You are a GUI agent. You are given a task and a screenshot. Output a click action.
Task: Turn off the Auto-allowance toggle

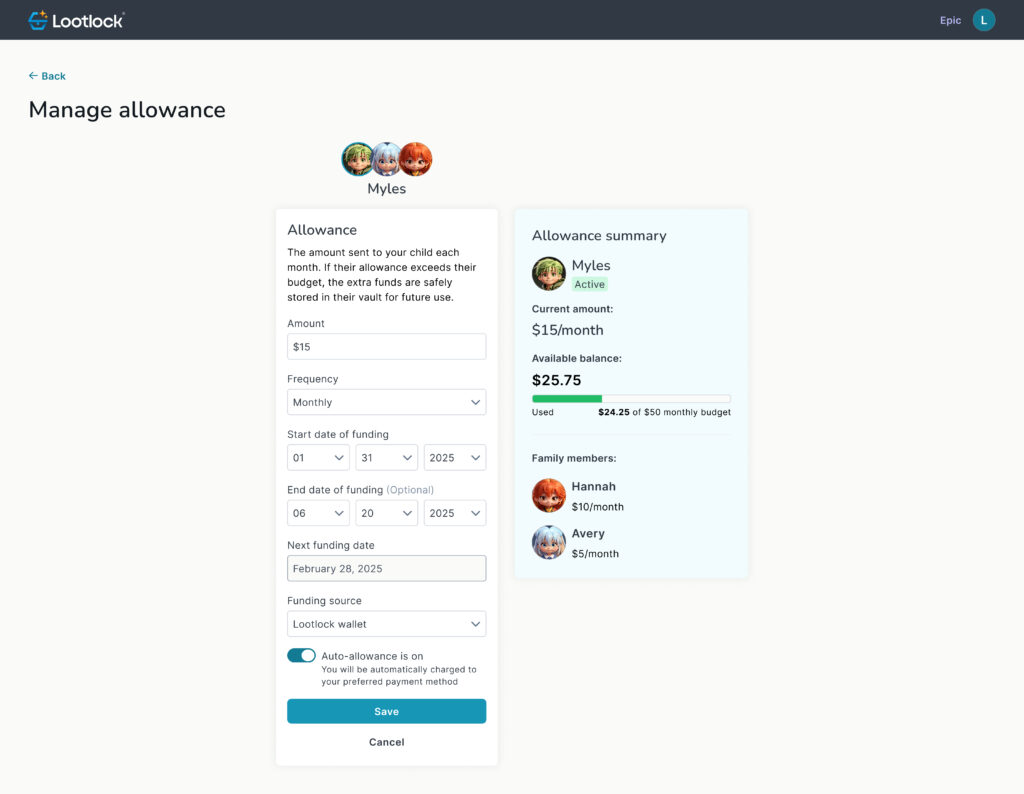click(301, 656)
